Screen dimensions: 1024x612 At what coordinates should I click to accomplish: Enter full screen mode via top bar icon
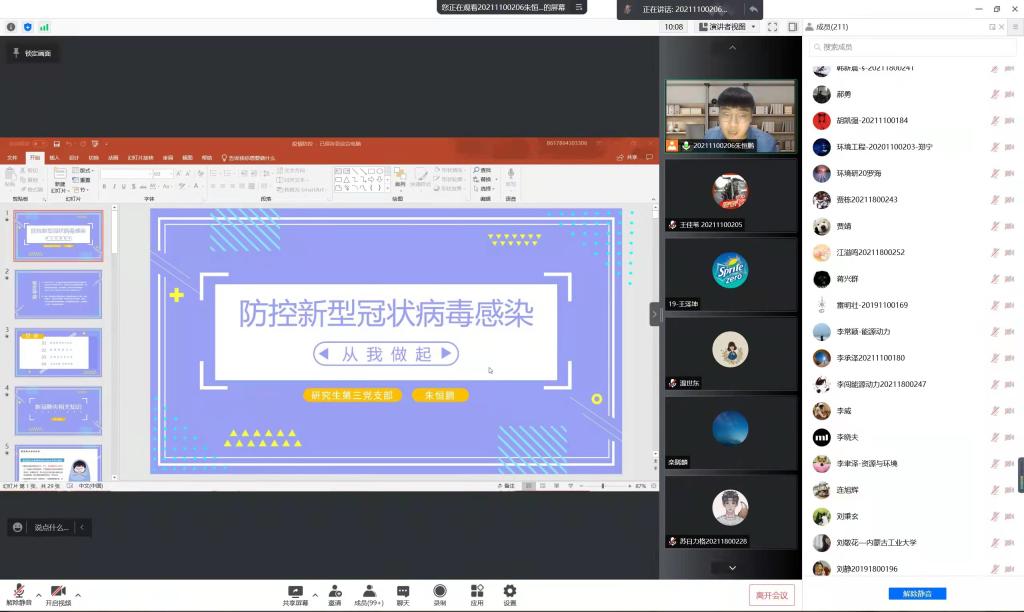[772, 27]
